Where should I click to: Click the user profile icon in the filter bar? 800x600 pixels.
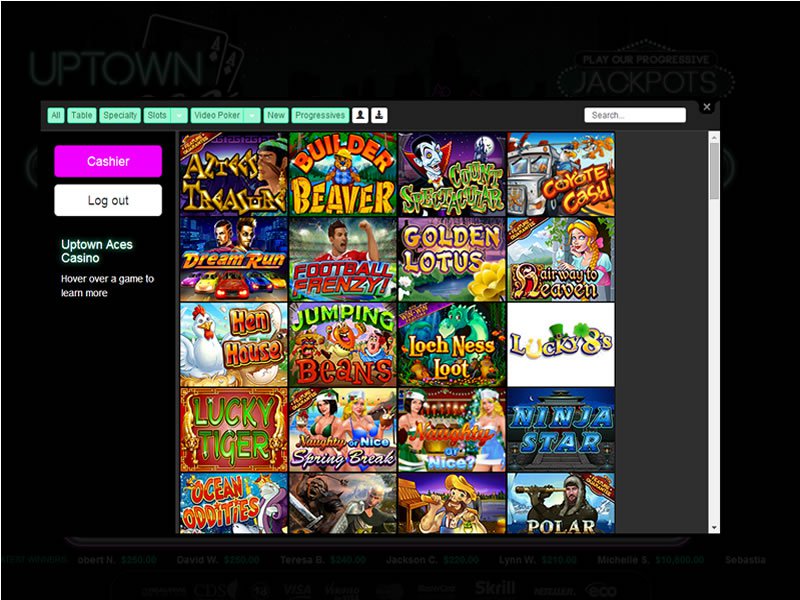pos(360,115)
